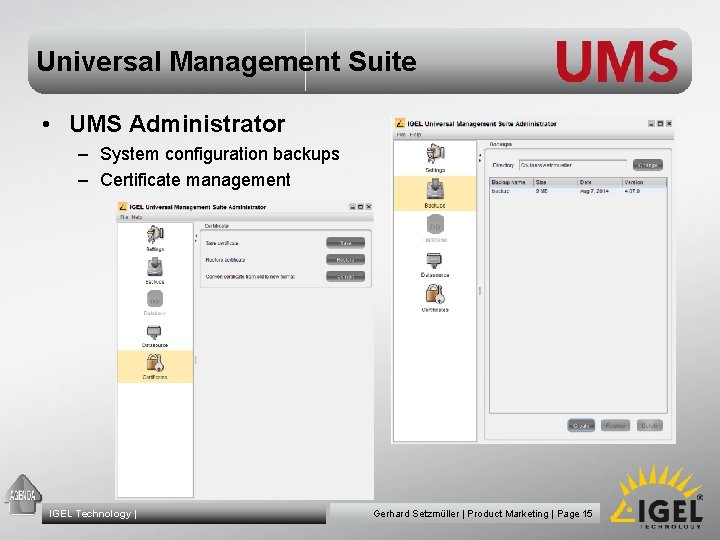Screen dimensions: 720x540
Task: Click Convert button for old certificate format
Action: [345, 276]
